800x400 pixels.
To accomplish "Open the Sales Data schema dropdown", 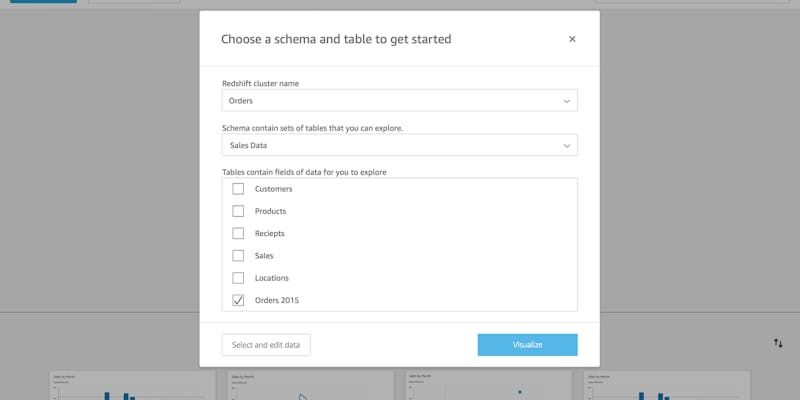I will pyautogui.click(x=399, y=146).
